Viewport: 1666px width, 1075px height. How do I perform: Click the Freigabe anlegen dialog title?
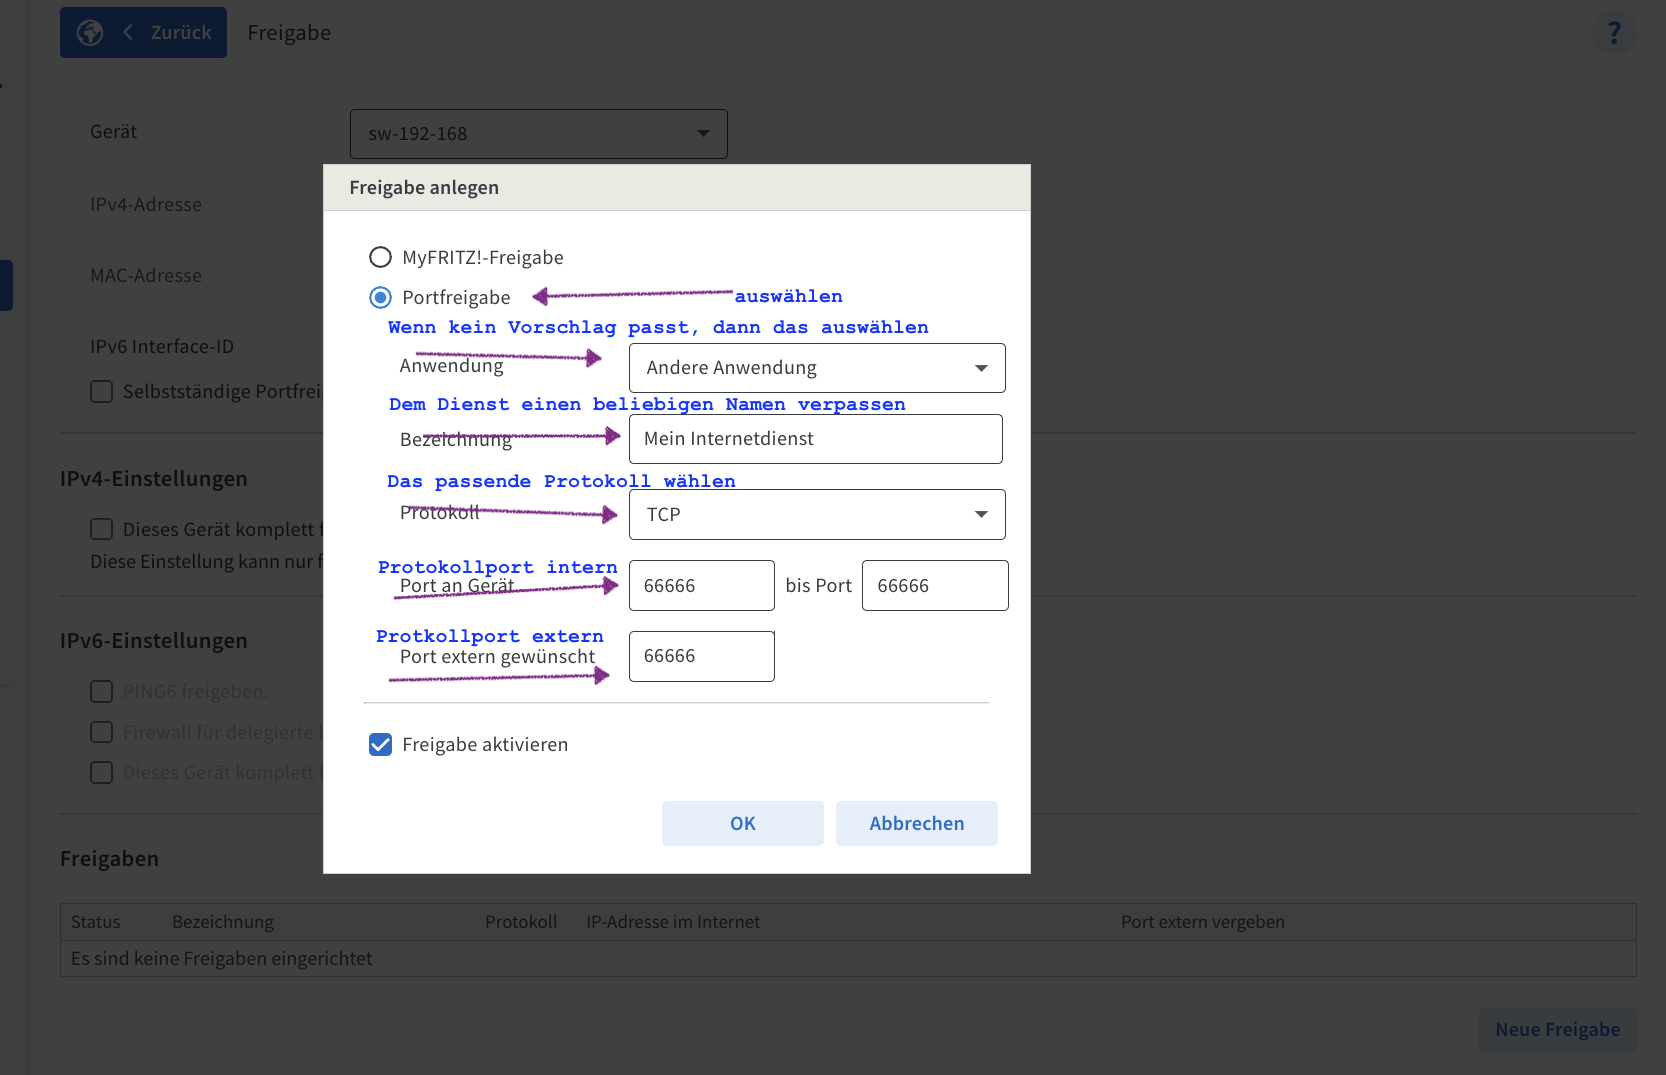click(424, 188)
